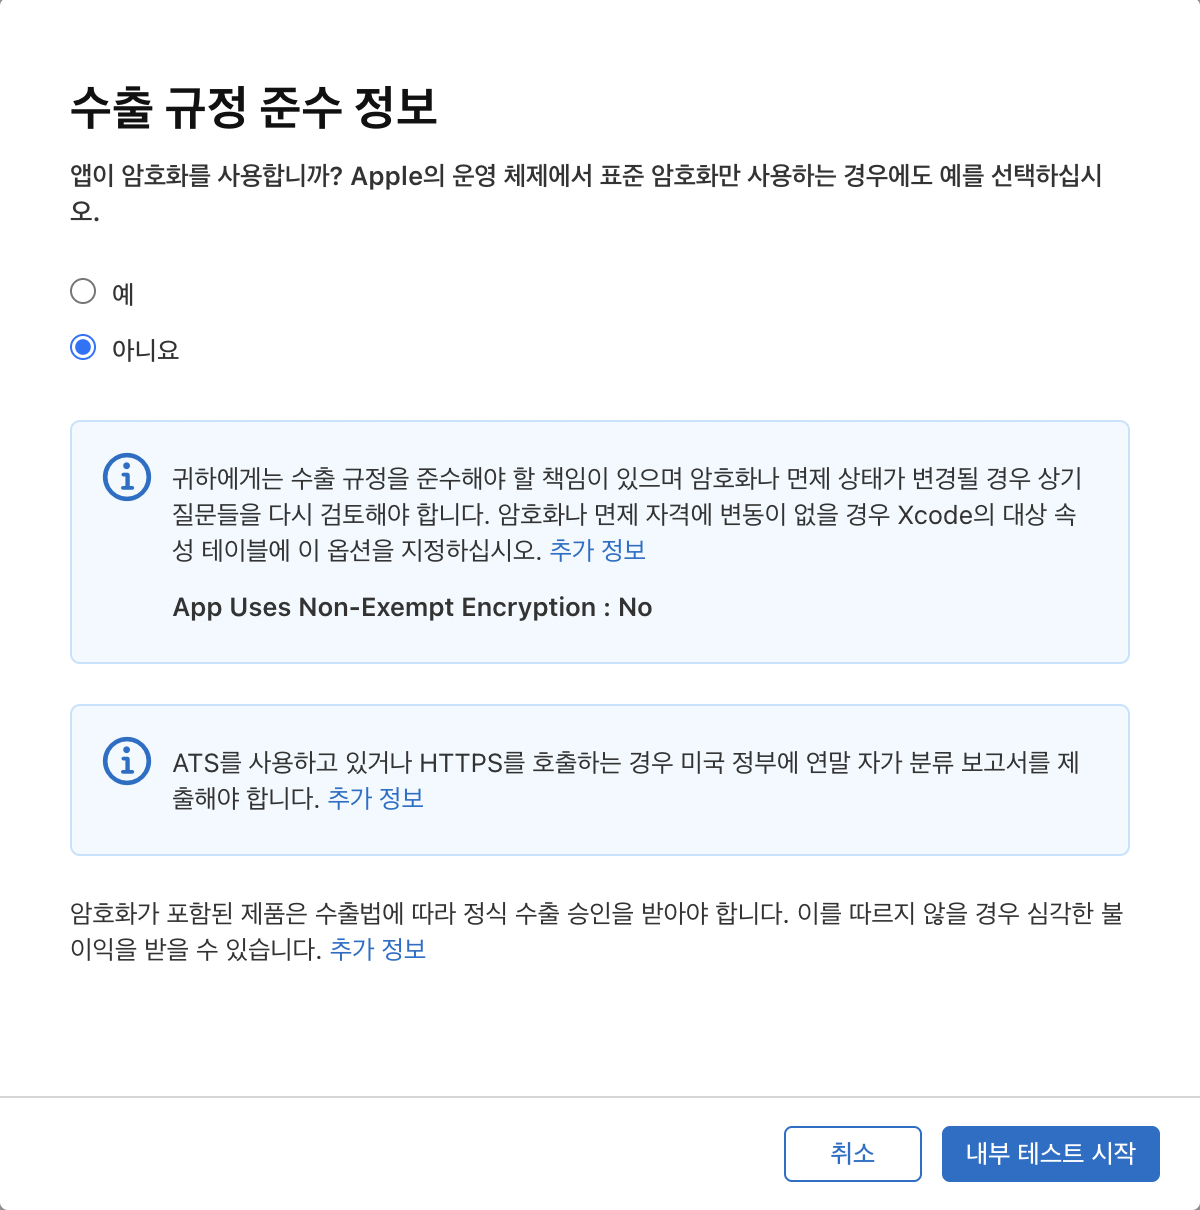Click the '수출 규정 준수 정보' heading
Screen dimensions: 1200x1210
(254, 107)
